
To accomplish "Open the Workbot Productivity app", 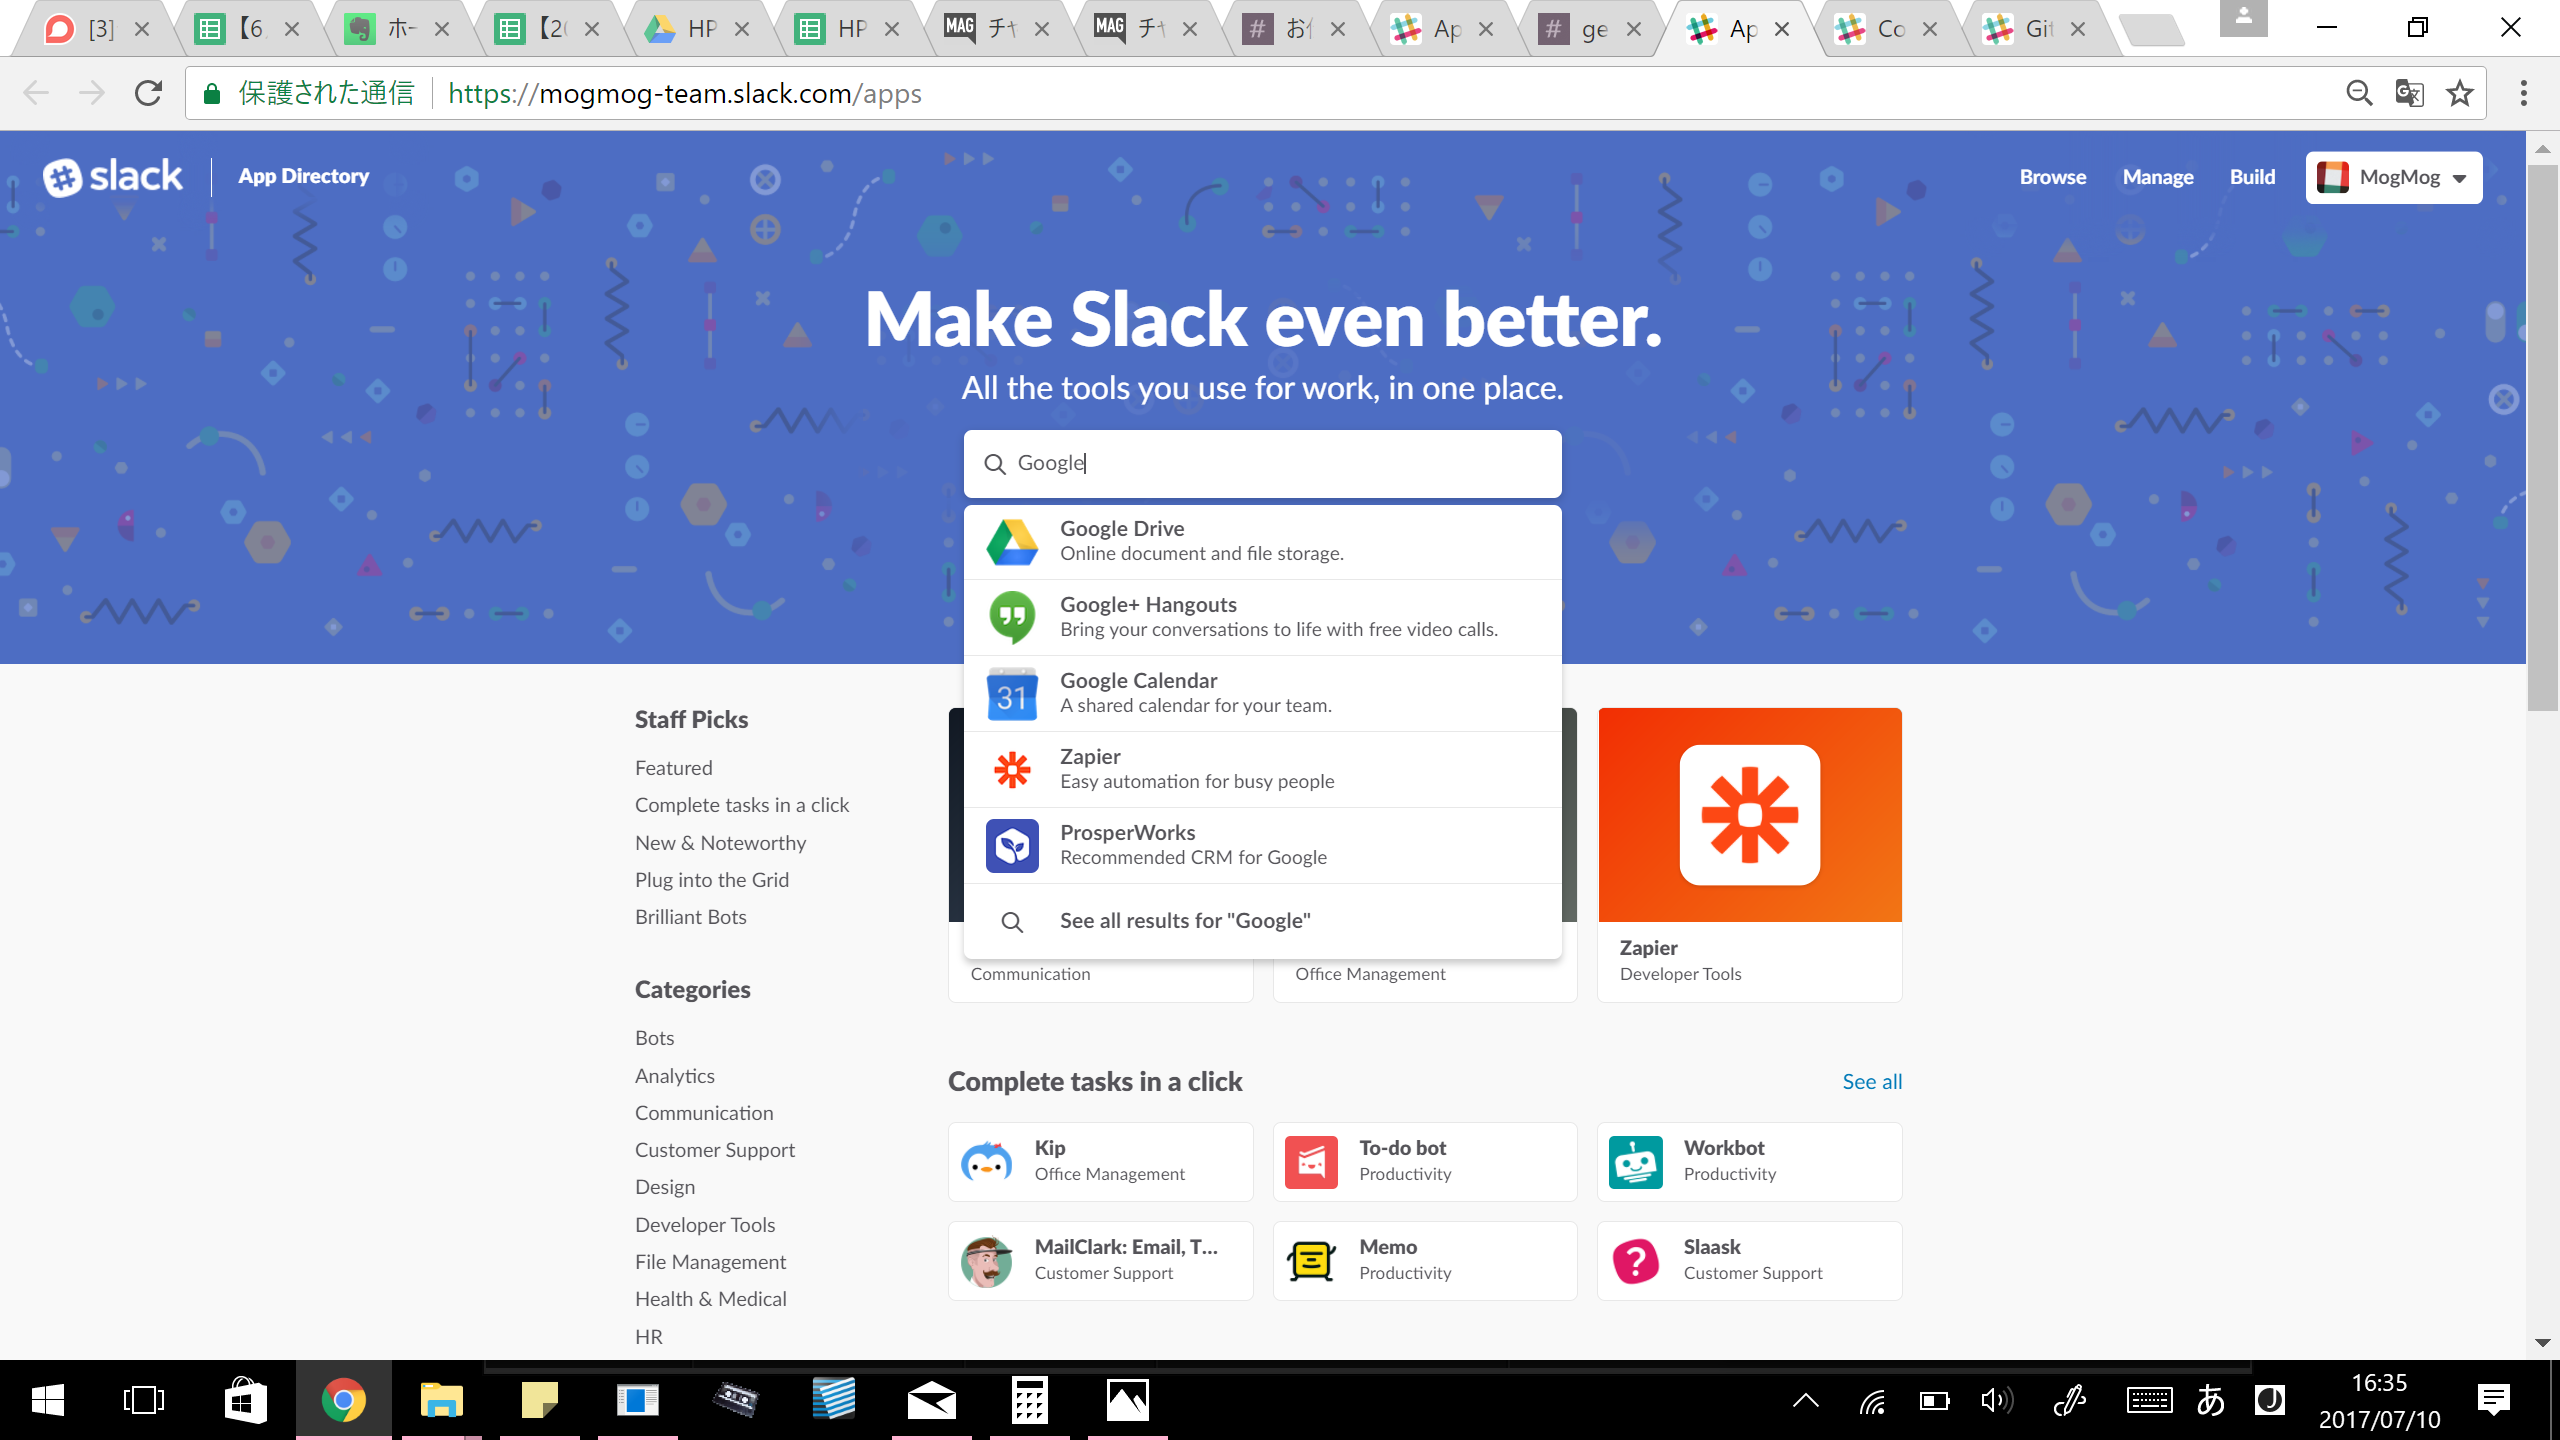I will point(1748,1160).
